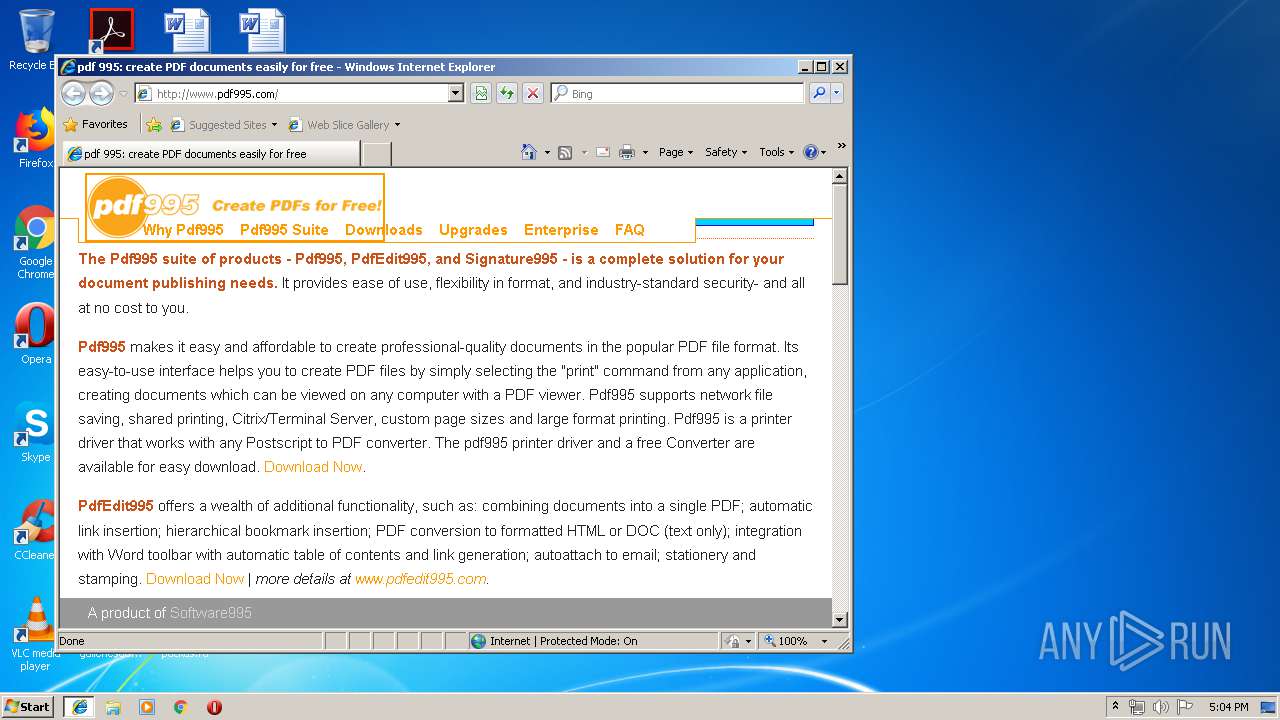Open the Upgrades navigation link
The image size is (1280, 720).
point(473,230)
